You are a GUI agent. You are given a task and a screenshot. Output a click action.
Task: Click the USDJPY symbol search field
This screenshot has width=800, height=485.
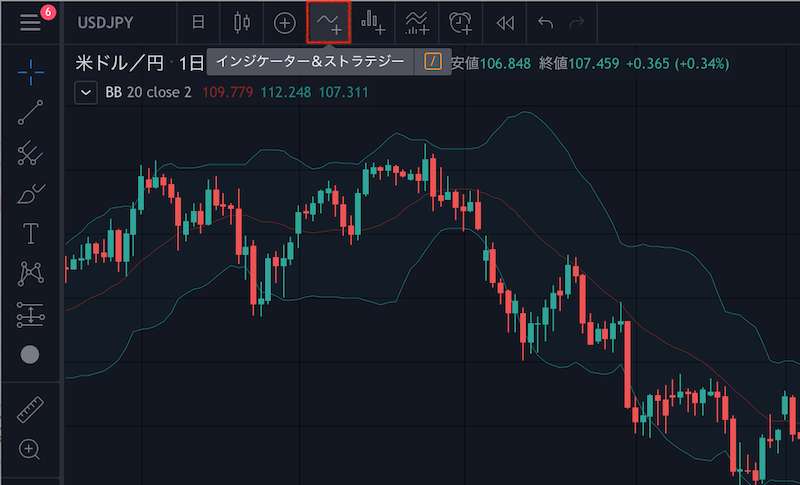pos(107,22)
